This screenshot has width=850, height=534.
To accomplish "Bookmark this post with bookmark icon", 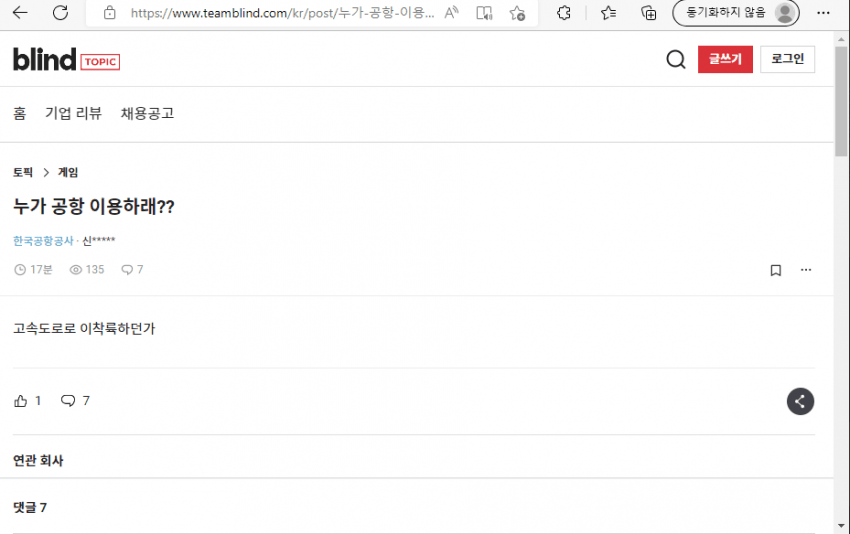I will [x=776, y=270].
